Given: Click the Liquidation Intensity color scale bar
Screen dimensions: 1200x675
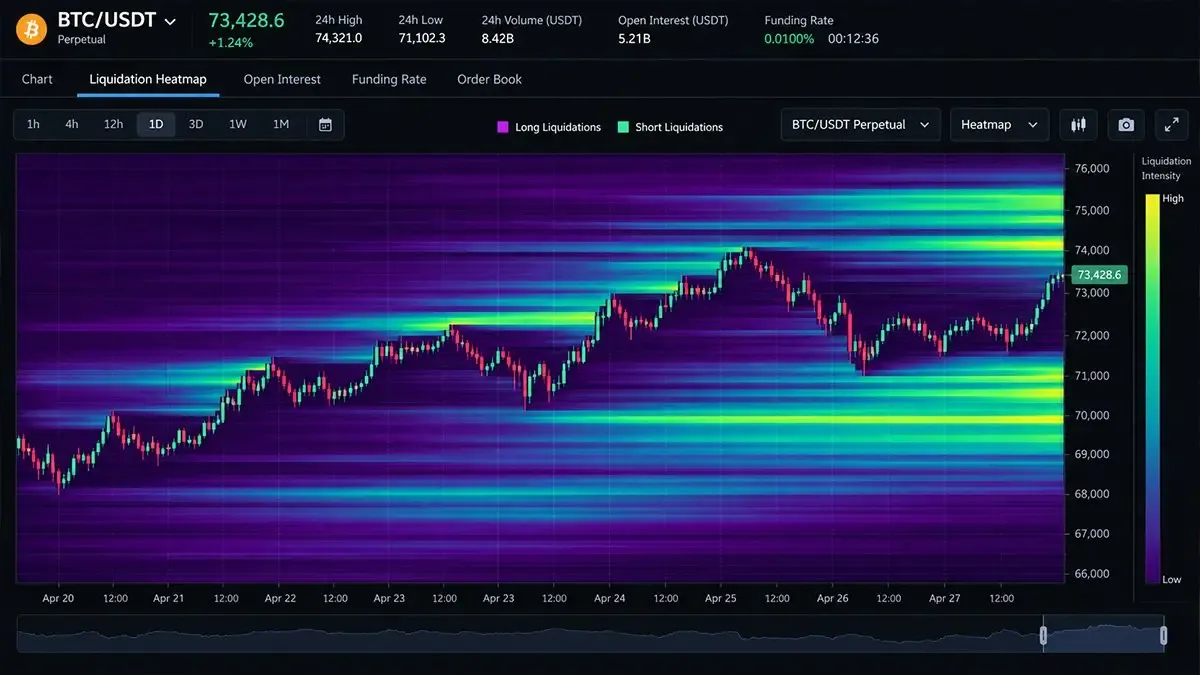Looking at the screenshot, I should click(x=1152, y=389).
